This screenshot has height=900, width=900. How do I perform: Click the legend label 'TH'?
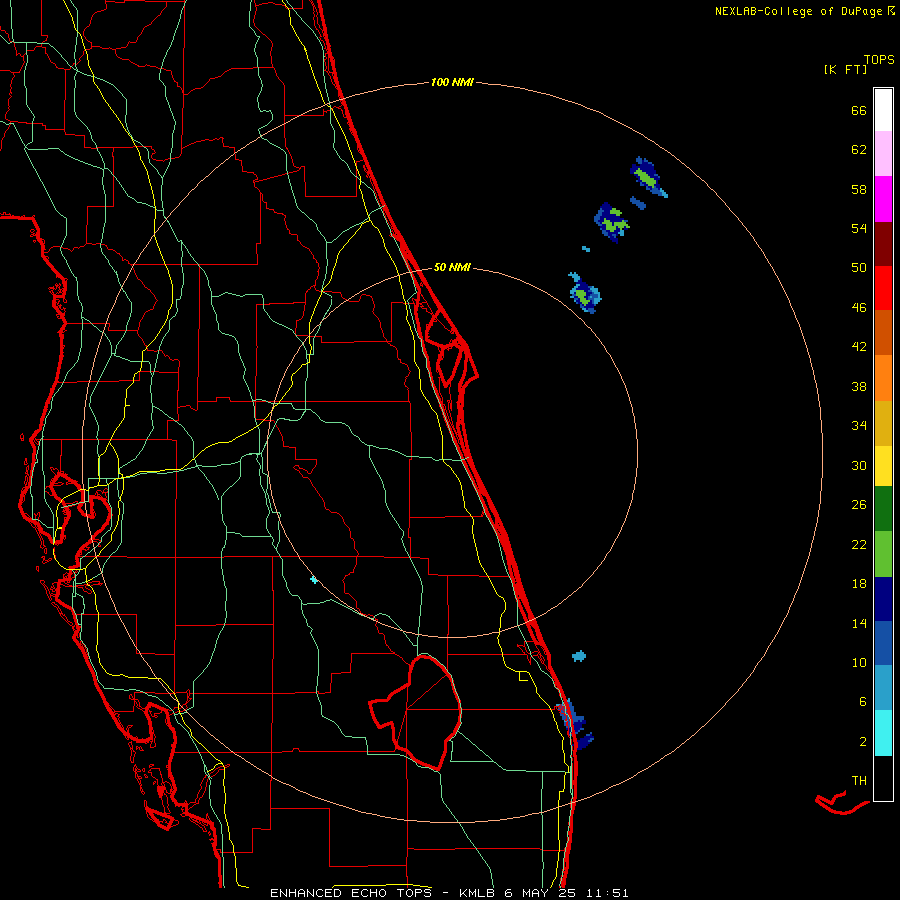click(x=859, y=781)
